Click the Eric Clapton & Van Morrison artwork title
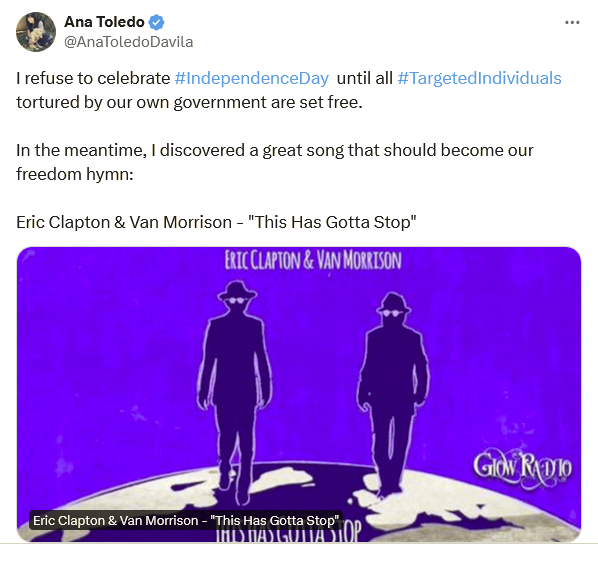 click(x=313, y=260)
